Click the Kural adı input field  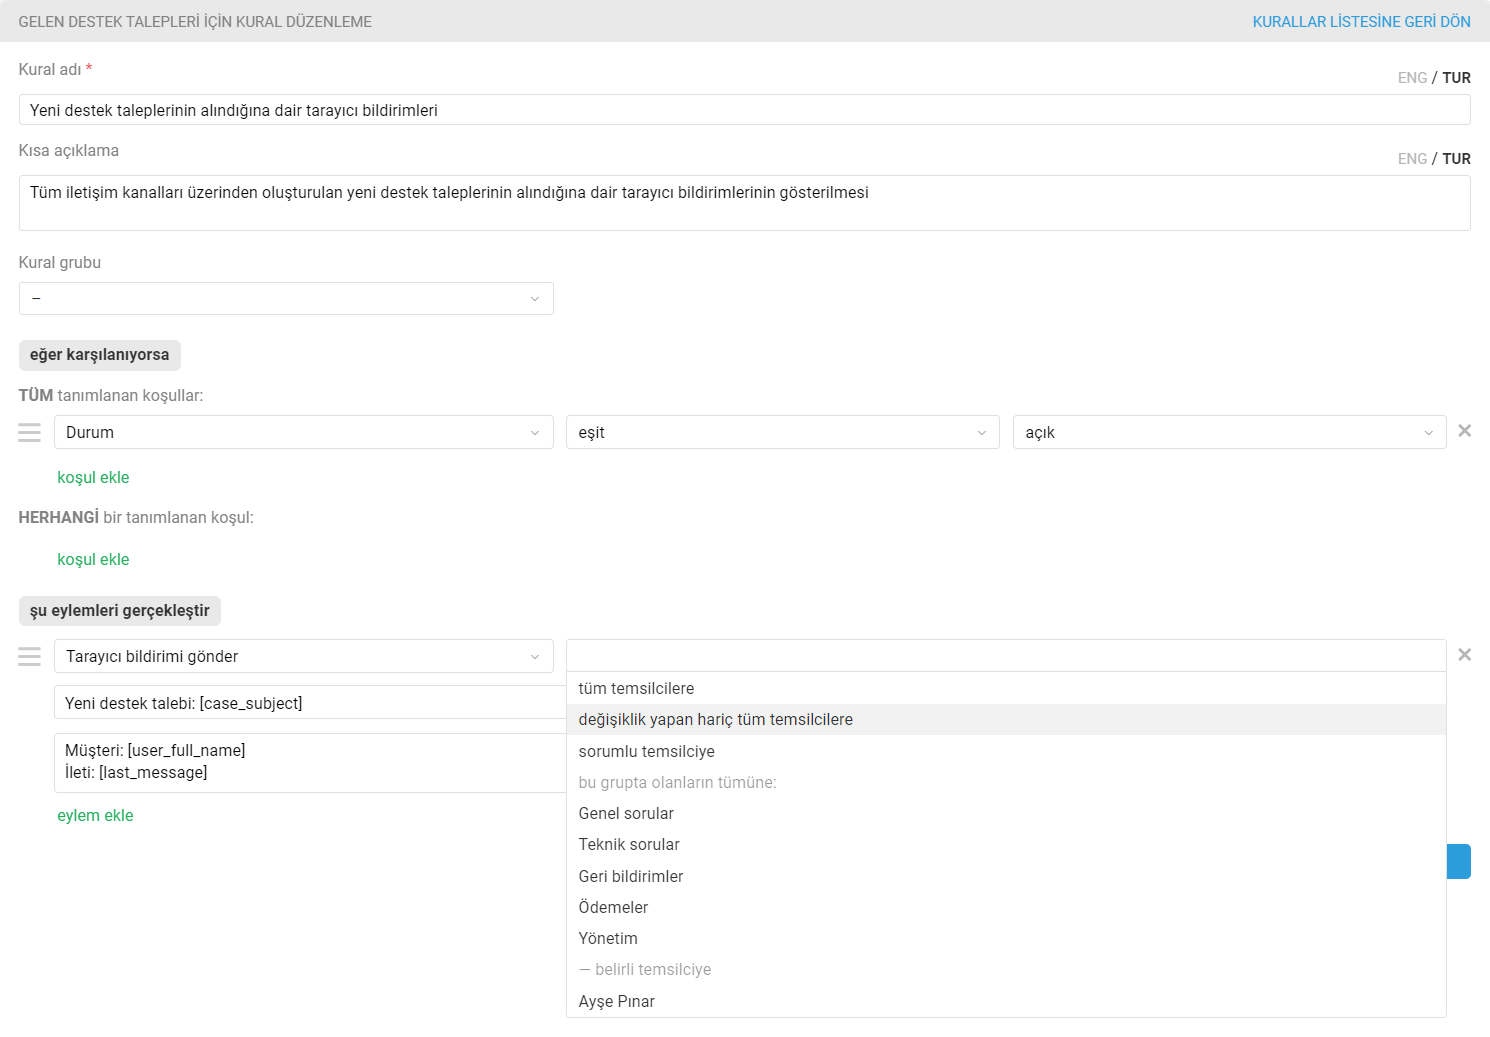pos(745,110)
